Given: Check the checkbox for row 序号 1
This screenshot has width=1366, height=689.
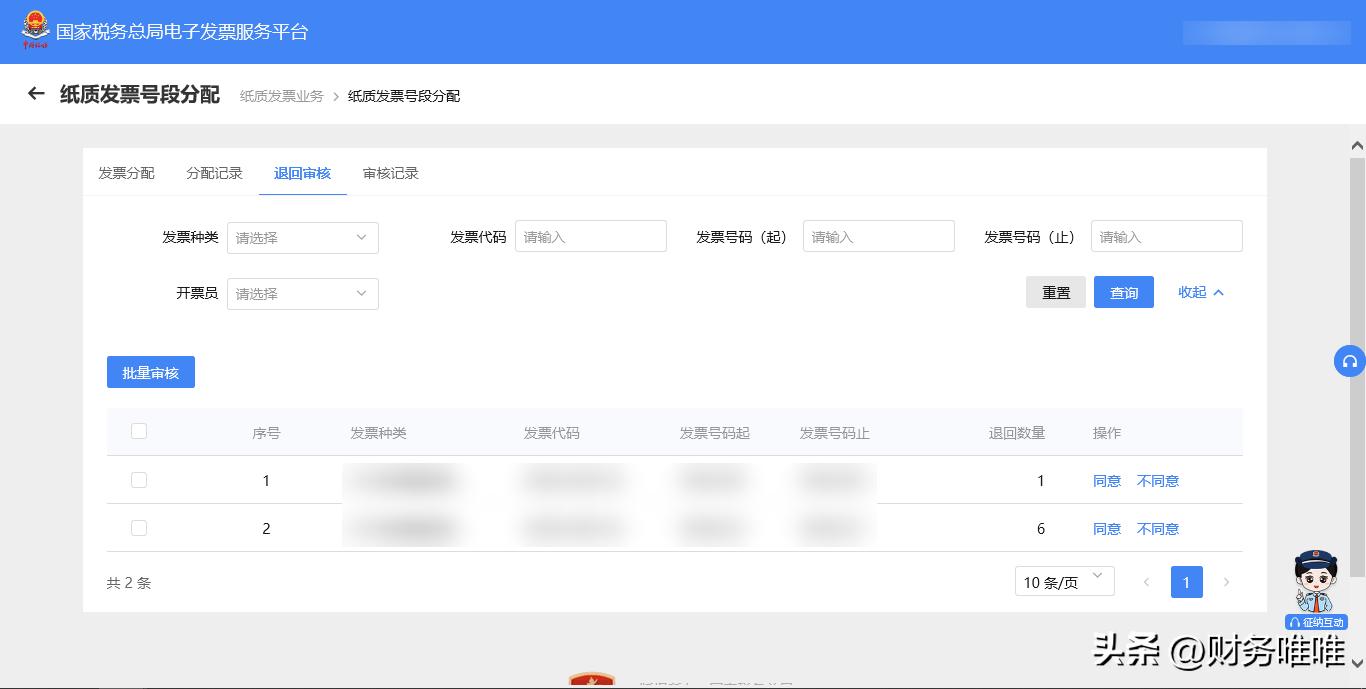Looking at the screenshot, I should click(139, 479).
